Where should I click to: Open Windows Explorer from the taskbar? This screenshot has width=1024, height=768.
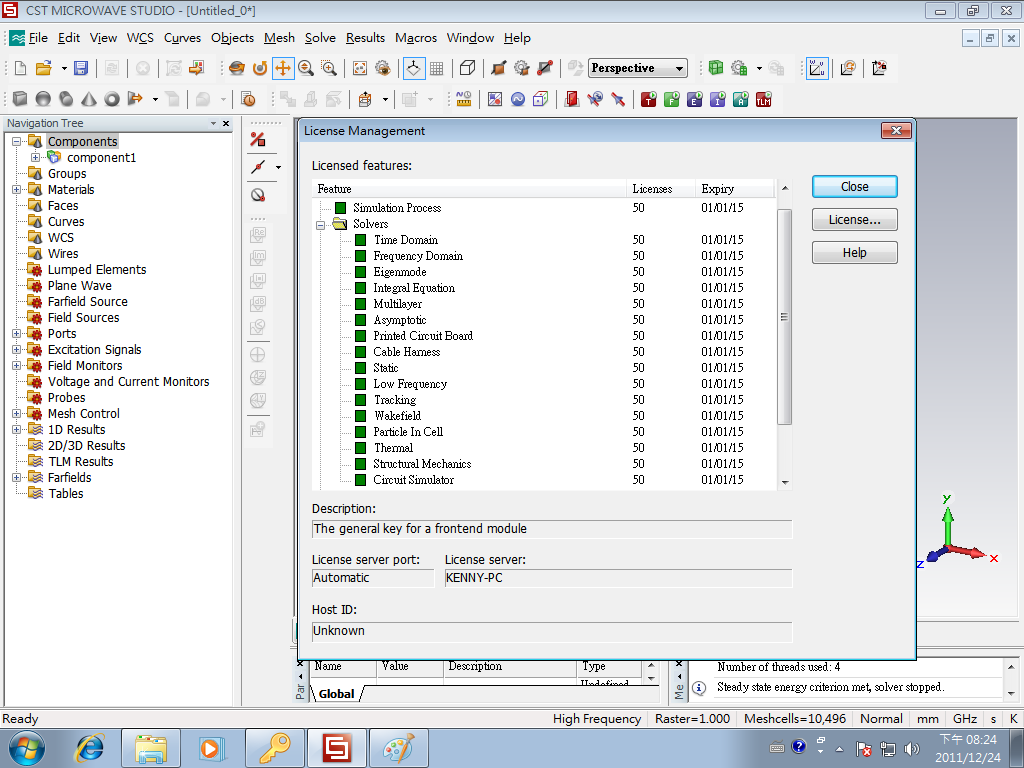click(x=150, y=748)
